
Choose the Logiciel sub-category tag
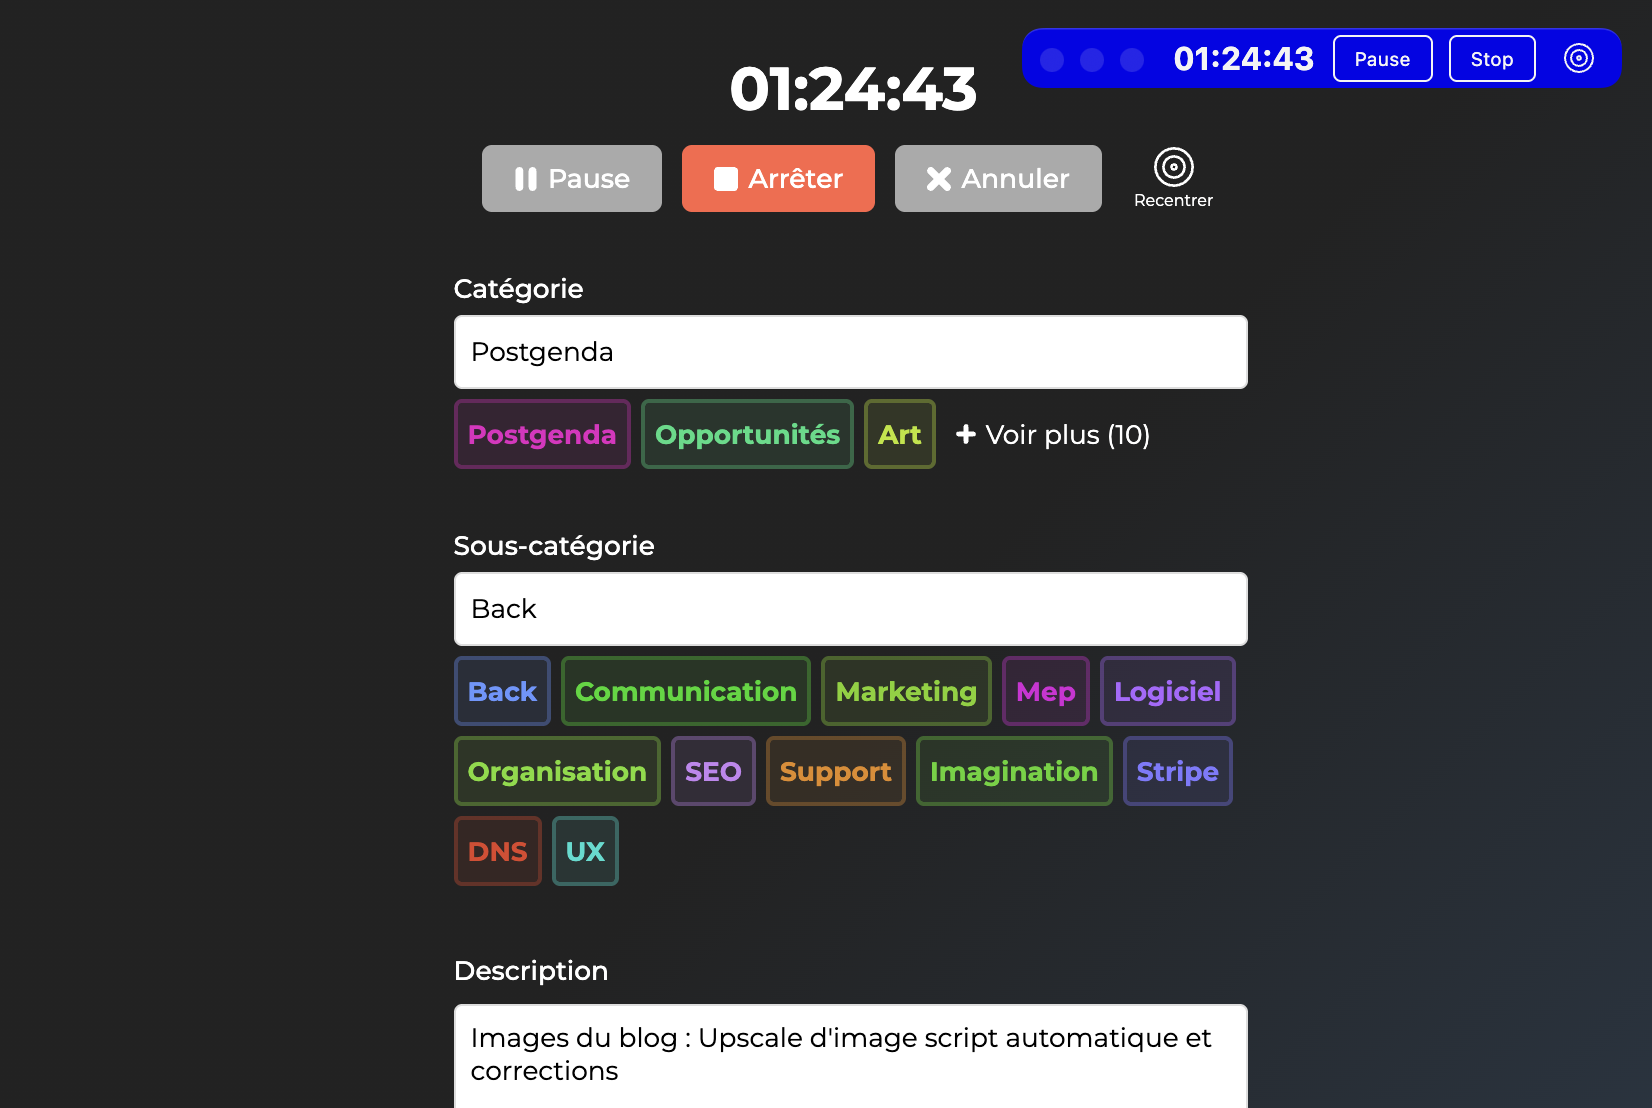(x=1167, y=691)
